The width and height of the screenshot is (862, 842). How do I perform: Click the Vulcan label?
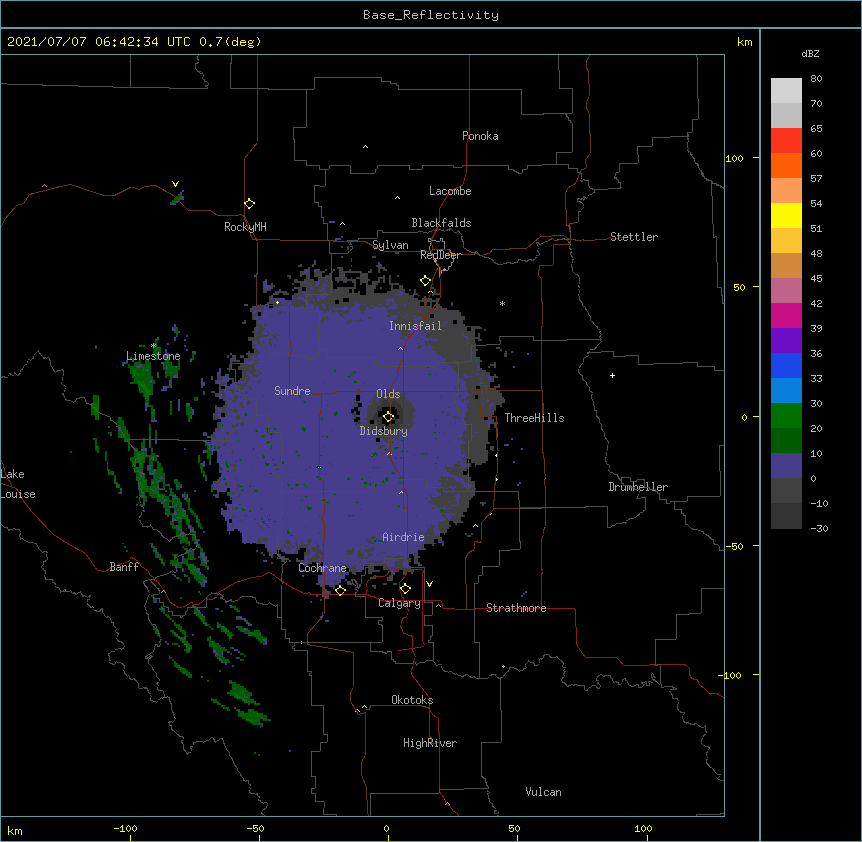543,792
